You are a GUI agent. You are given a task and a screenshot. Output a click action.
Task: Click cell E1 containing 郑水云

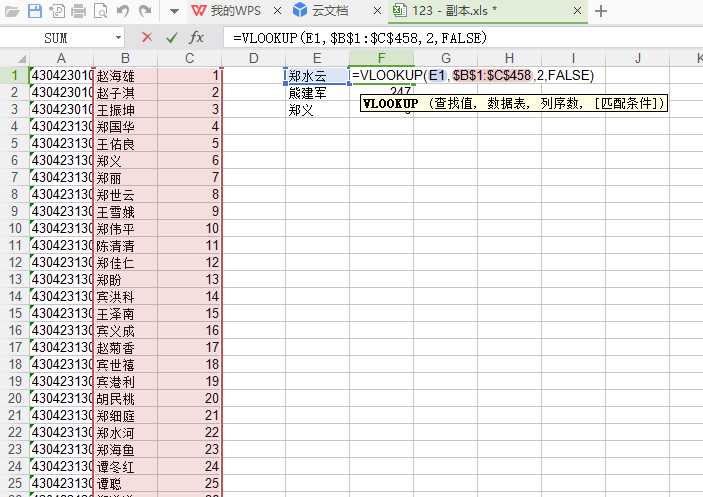pyautogui.click(x=317, y=75)
